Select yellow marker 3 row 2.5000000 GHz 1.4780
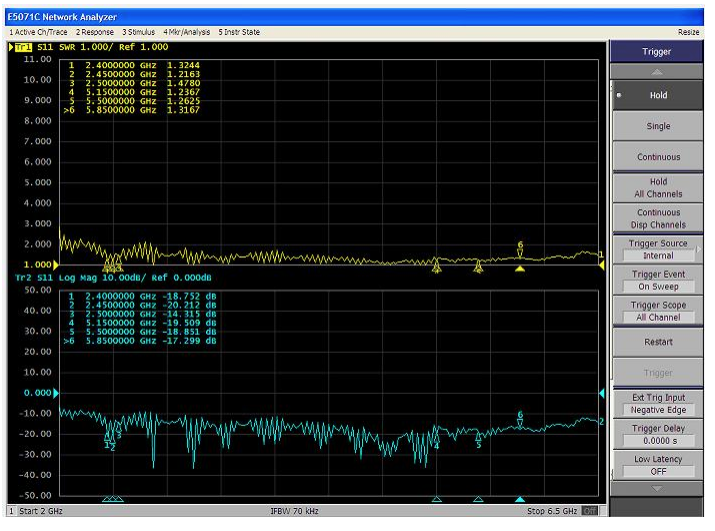 [x=134, y=83]
